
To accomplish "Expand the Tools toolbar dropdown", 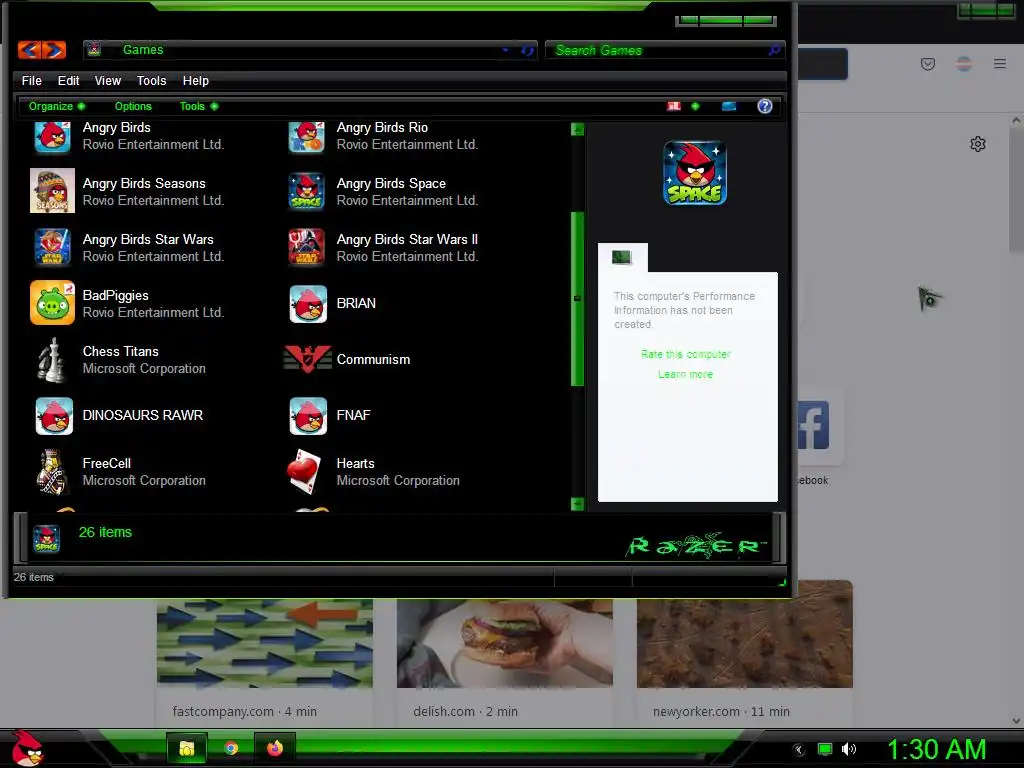I will point(199,106).
